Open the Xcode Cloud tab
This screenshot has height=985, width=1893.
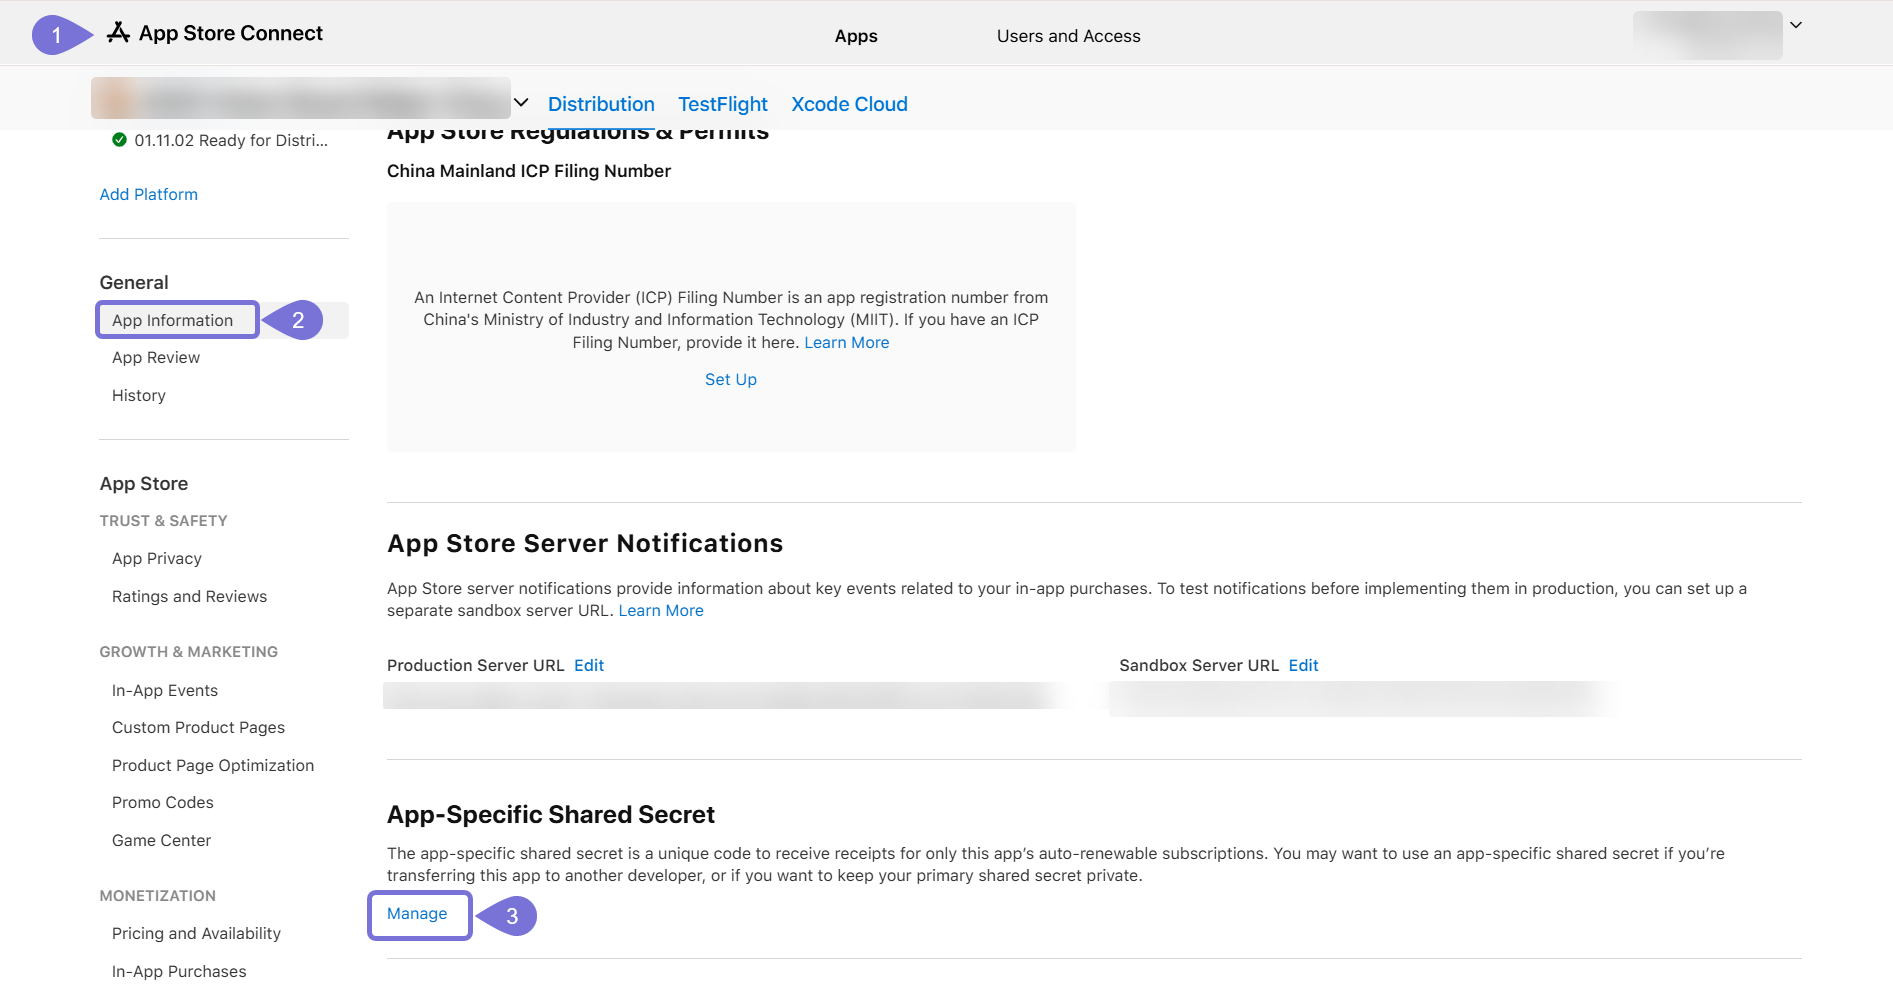coord(849,104)
